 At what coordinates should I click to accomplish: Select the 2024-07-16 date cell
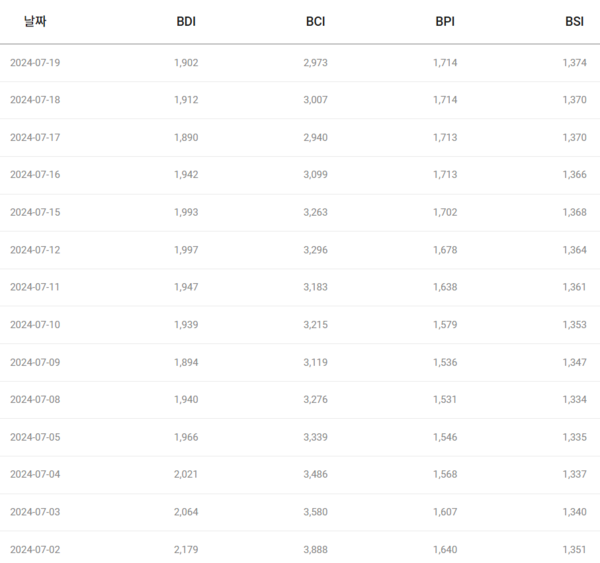click(35, 175)
